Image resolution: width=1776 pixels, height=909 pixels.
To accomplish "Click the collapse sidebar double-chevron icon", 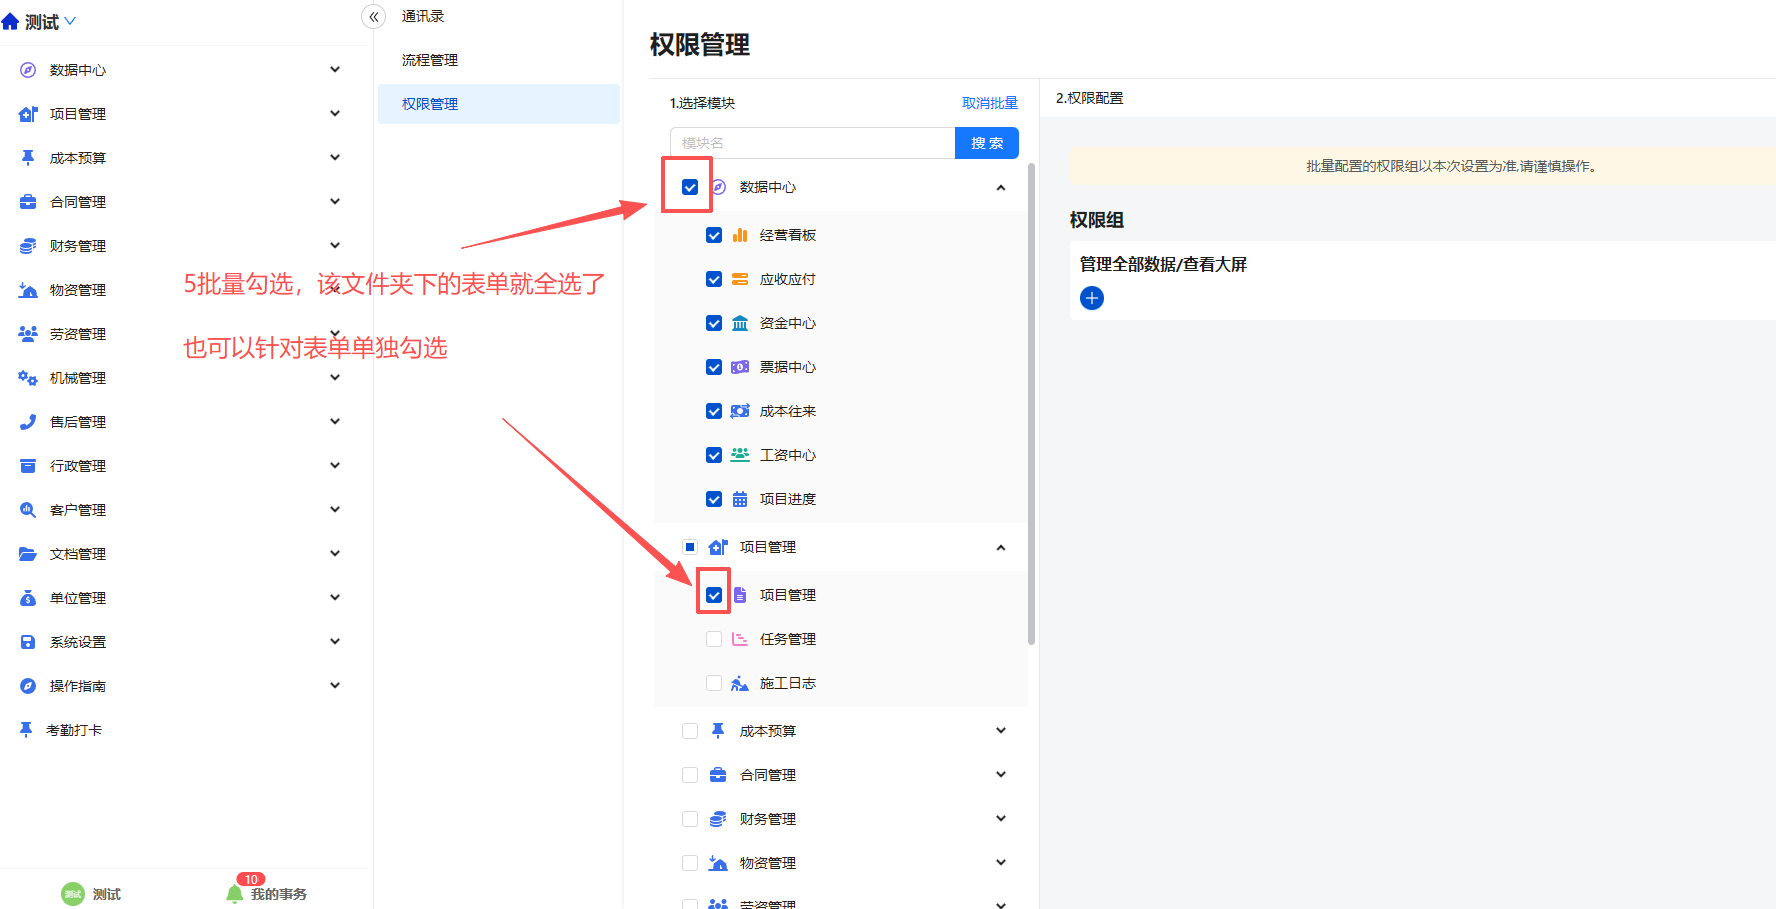I will pyautogui.click(x=374, y=17).
